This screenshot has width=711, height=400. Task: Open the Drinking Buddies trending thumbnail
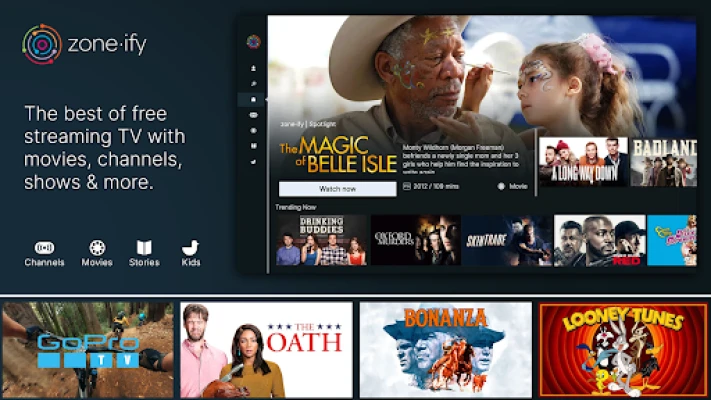click(x=321, y=240)
